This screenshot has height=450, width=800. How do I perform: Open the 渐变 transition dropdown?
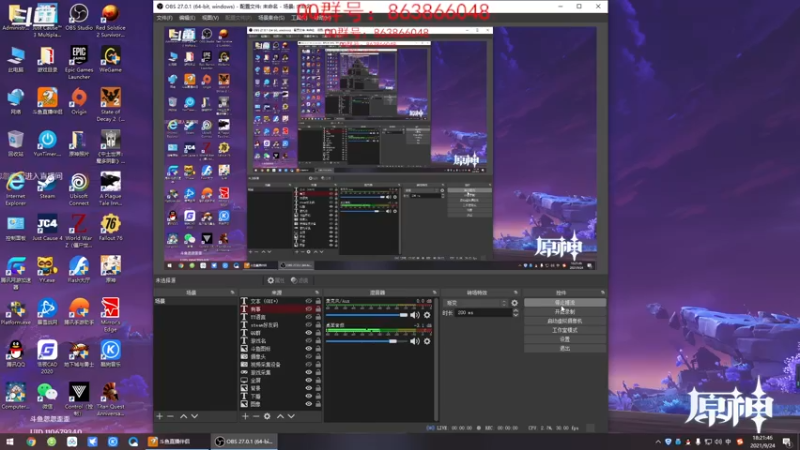coord(476,303)
